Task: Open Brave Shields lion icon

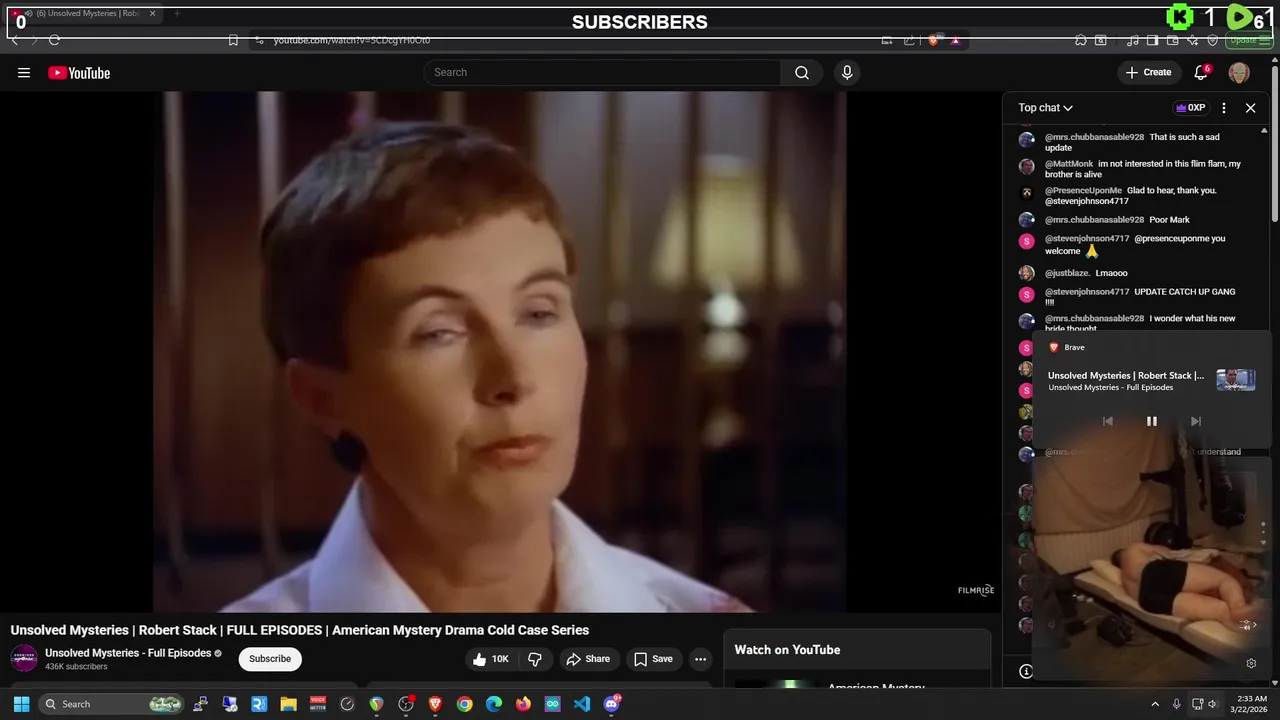Action: [x=934, y=40]
